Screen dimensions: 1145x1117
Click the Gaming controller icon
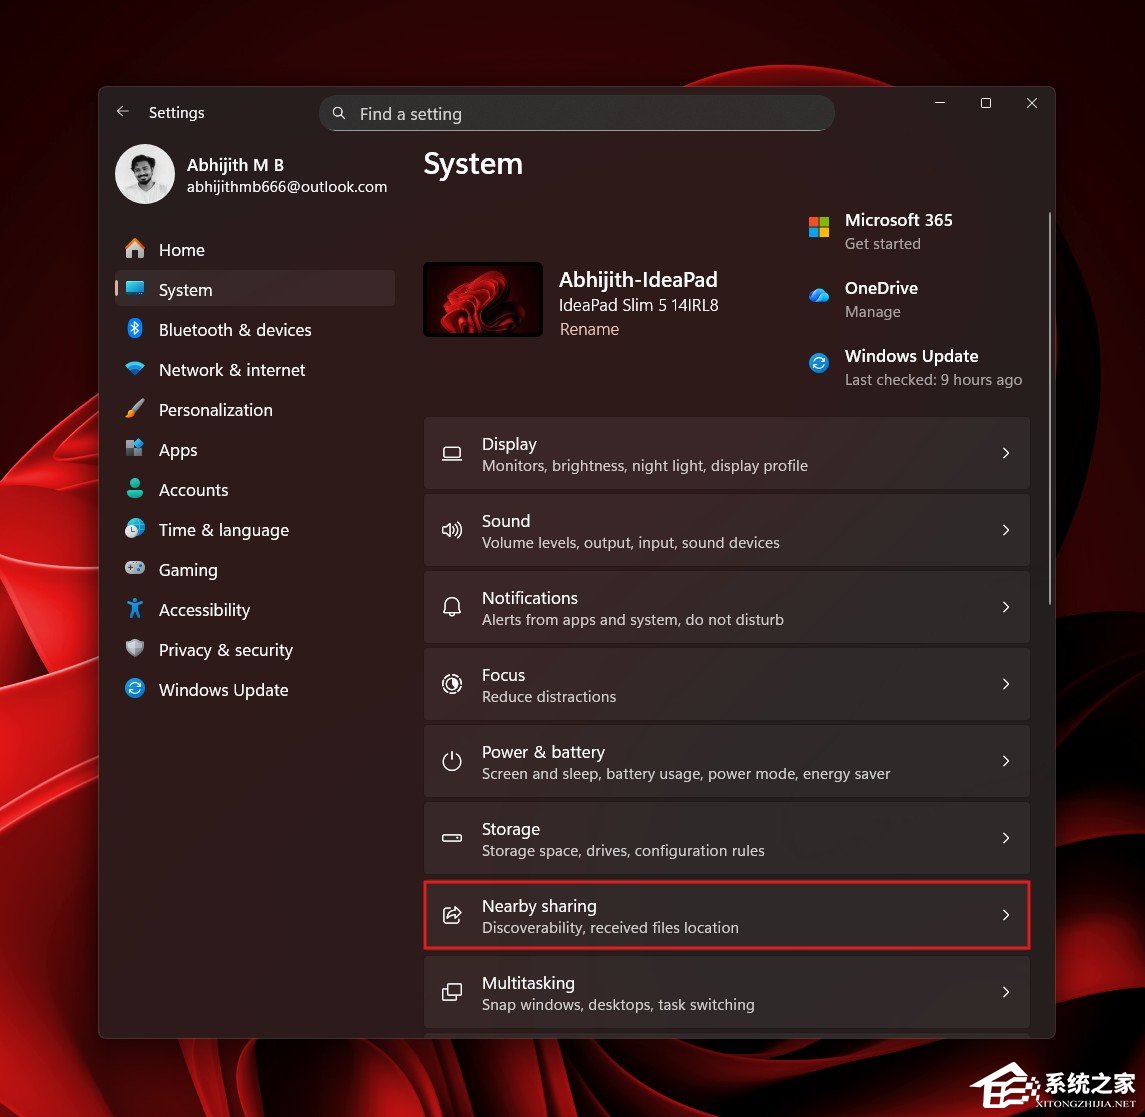tap(135, 568)
